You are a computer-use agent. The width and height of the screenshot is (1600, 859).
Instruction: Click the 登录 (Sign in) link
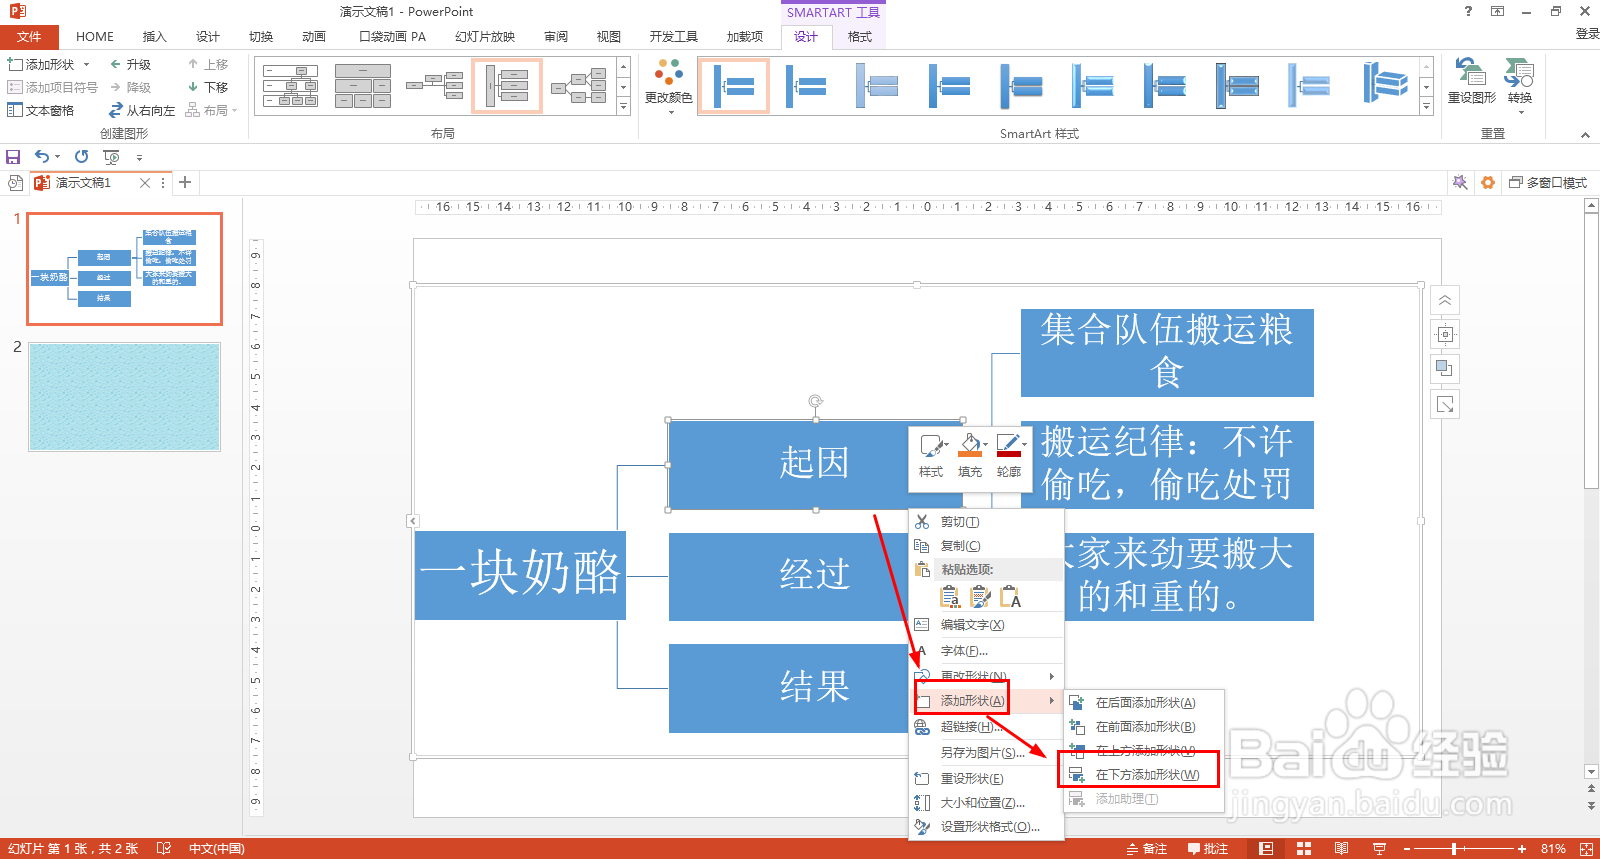click(1587, 34)
